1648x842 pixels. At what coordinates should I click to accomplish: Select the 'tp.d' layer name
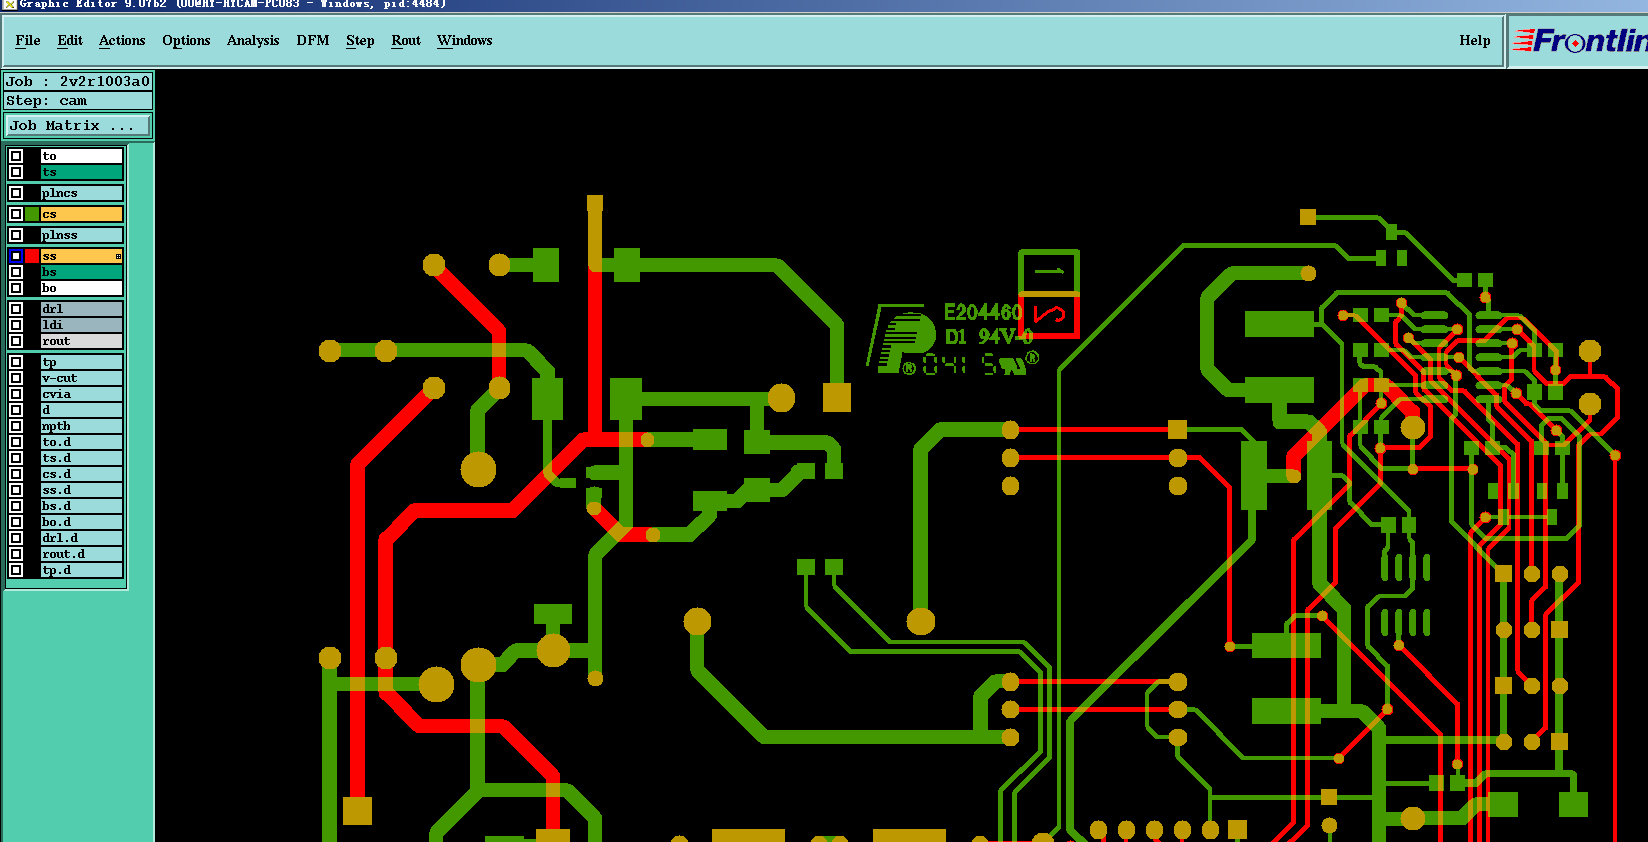point(81,570)
